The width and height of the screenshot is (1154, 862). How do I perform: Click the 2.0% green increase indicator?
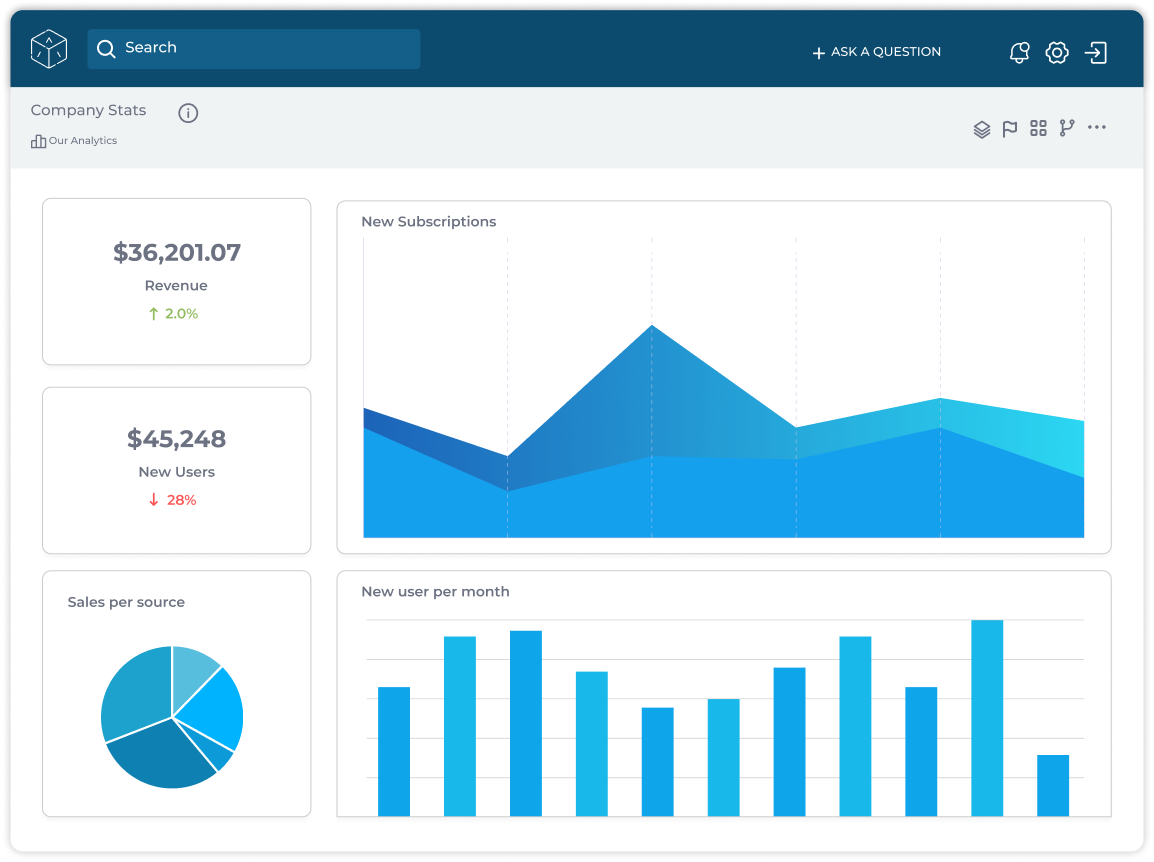click(x=174, y=314)
